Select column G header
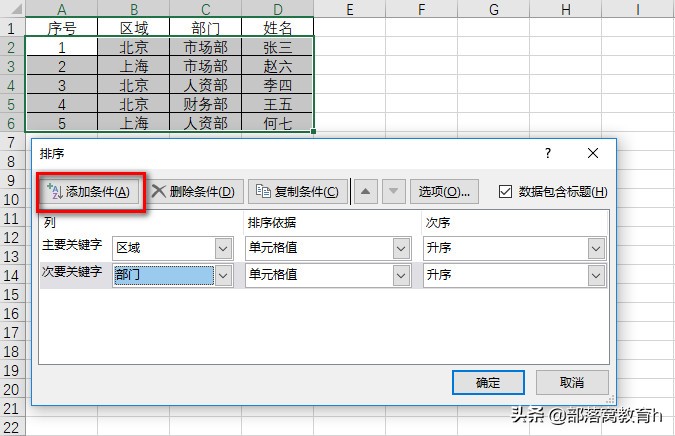 coord(493,9)
